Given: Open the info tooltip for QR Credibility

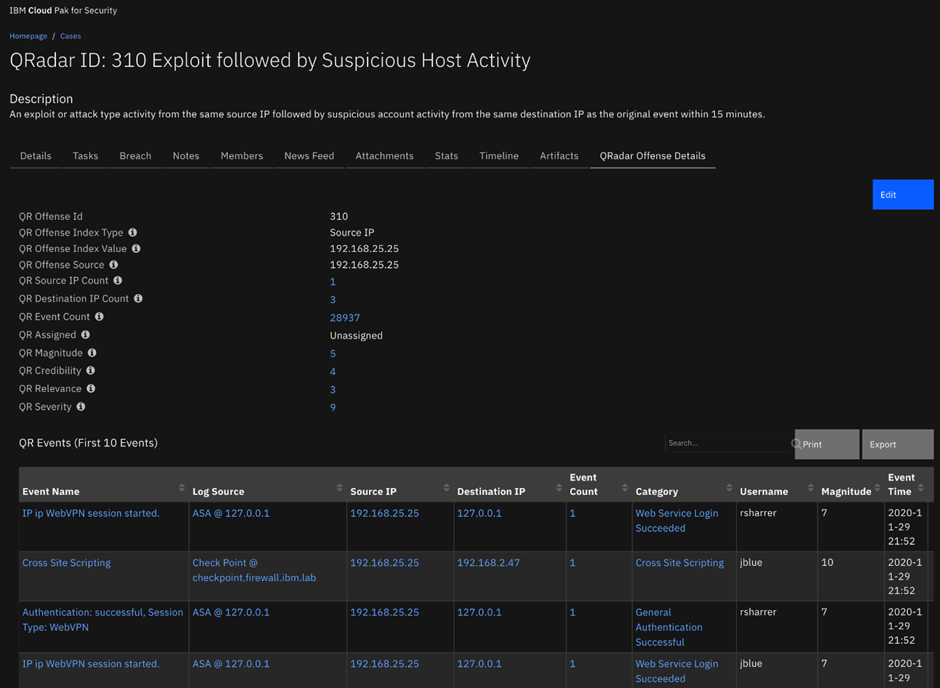Looking at the screenshot, I should 90,370.
